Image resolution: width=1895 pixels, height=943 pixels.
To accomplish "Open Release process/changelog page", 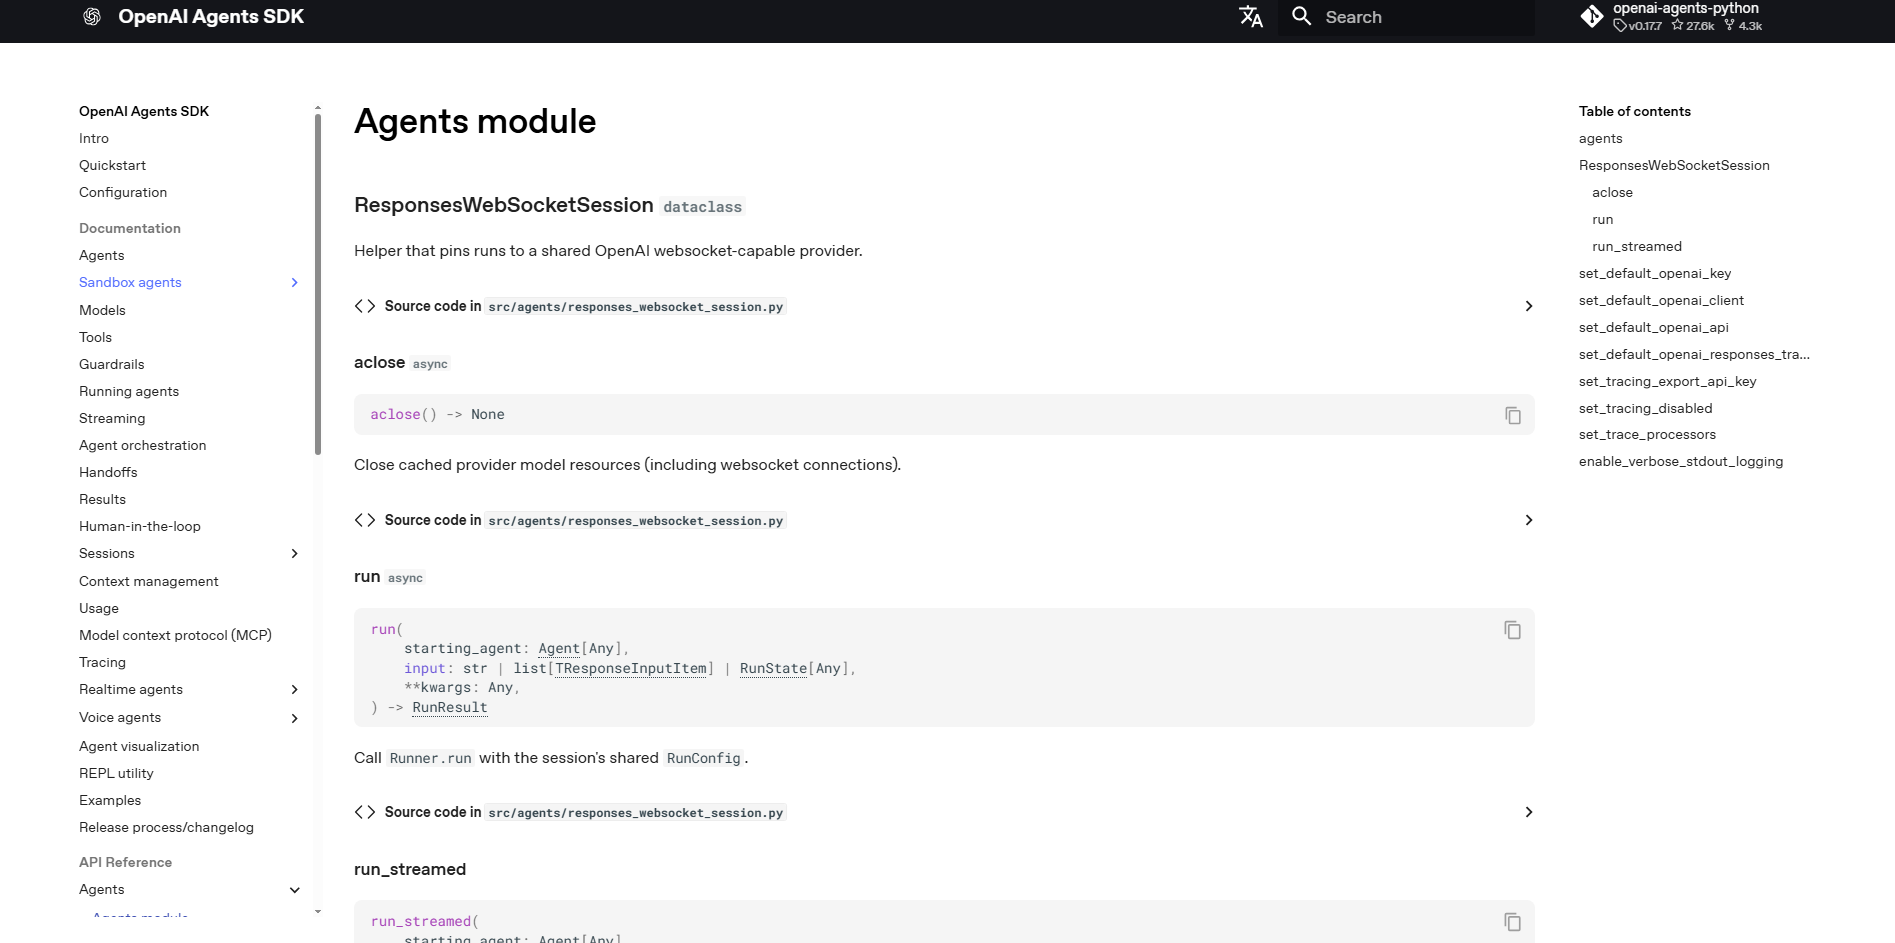I will click(x=166, y=828).
